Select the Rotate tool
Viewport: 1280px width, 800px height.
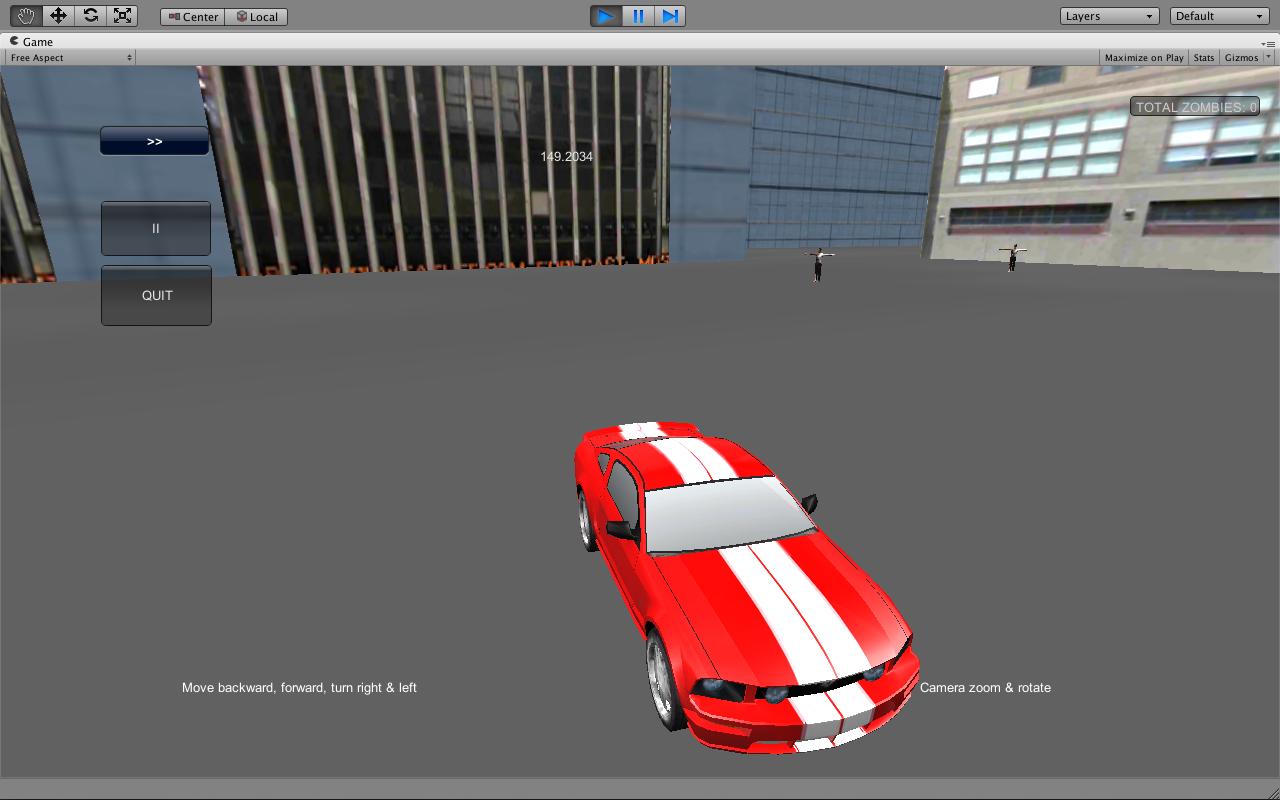(x=90, y=16)
